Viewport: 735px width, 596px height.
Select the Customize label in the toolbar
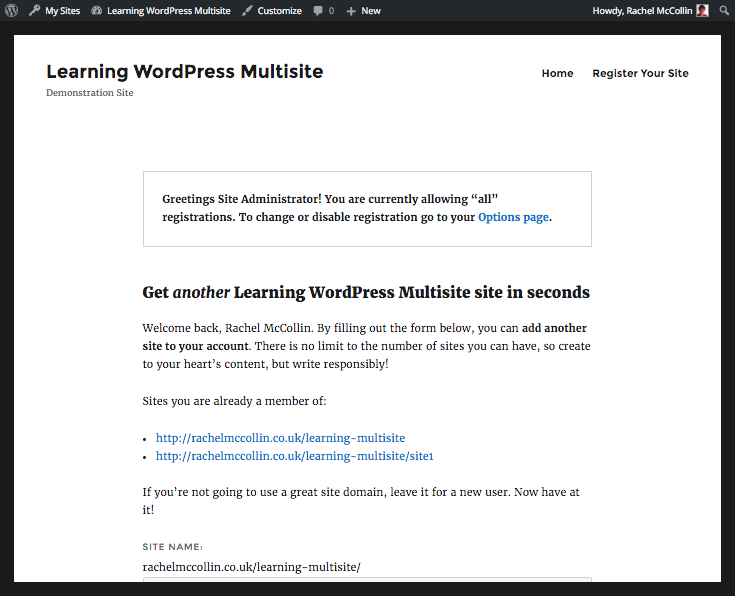pos(279,11)
